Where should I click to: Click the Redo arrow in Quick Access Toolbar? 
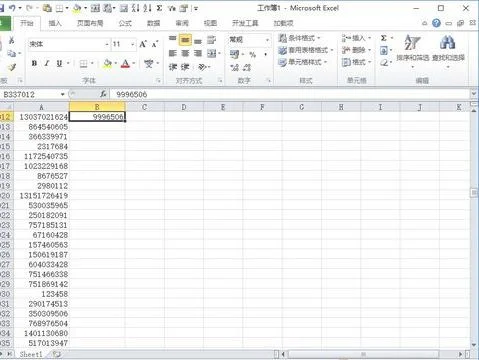(x=29, y=8)
